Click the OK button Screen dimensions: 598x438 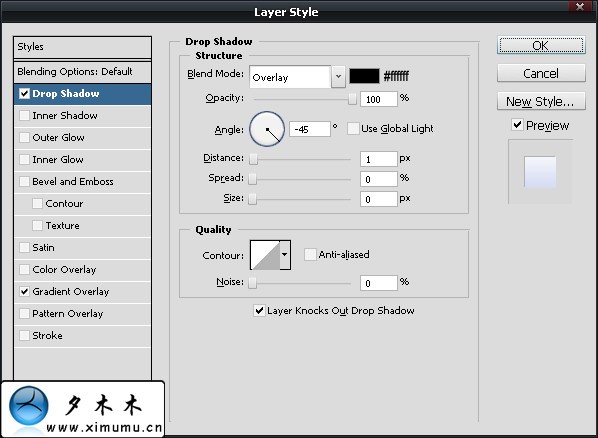pos(541,45)
